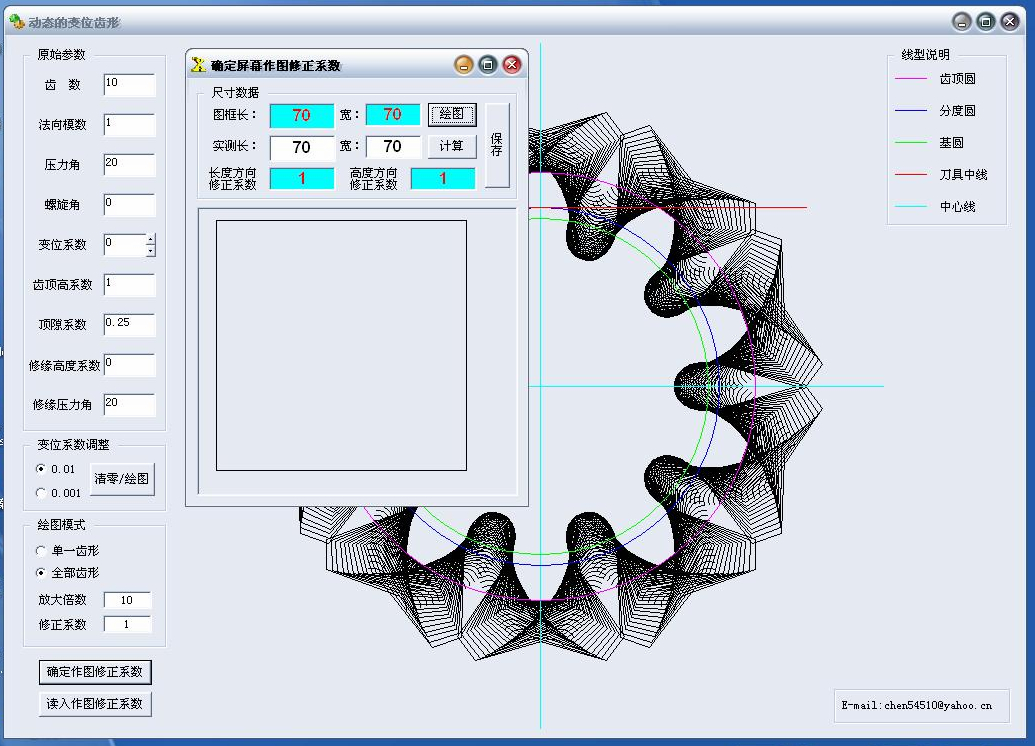Click the 读入作图修正系数 button
This screenshot has width=1035, height=746.
click(x=95, y=704)
